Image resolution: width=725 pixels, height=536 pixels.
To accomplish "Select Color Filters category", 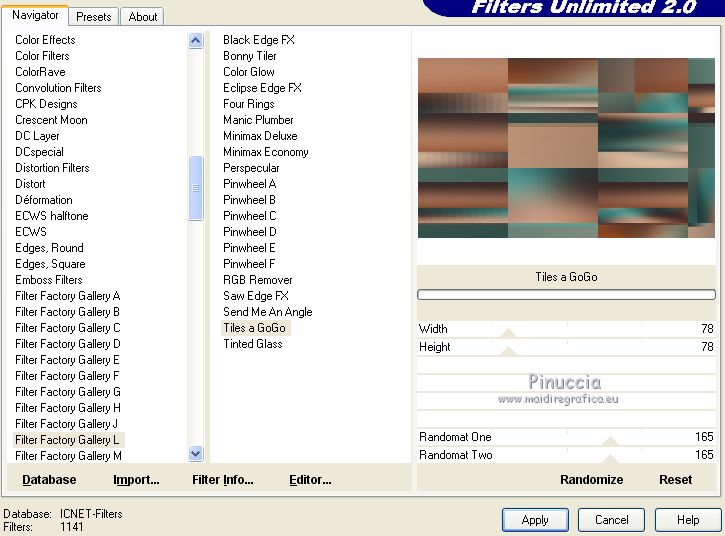I will click(42, 56).
